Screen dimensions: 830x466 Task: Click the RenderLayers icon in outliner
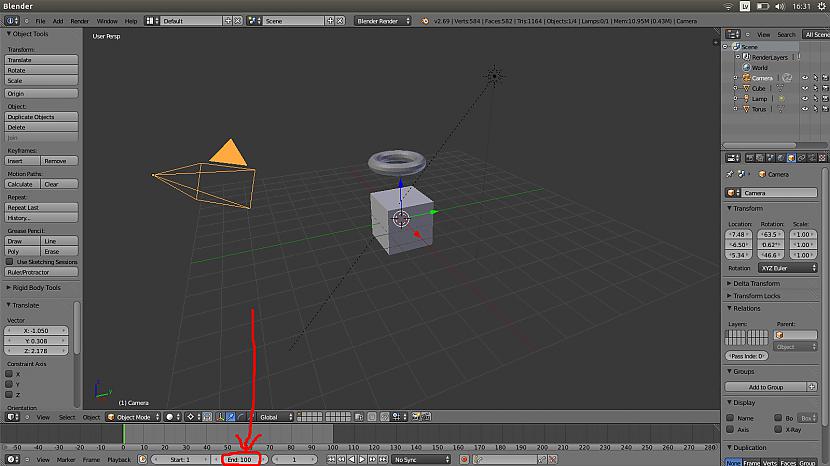(x=746, y=57)
